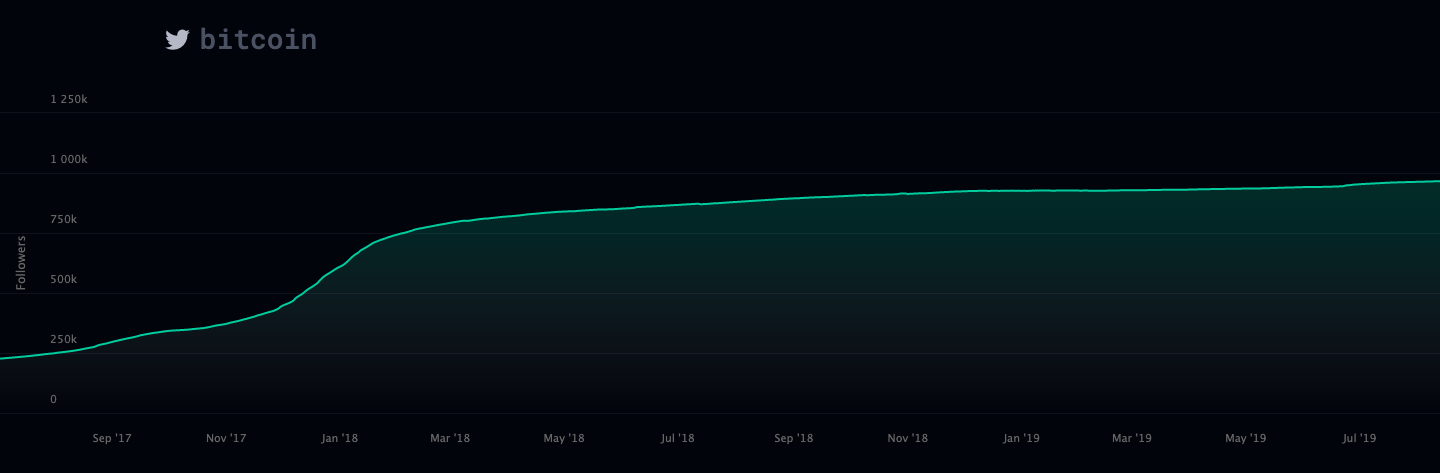The width and height of the screenshot is (1440, 473).
Task: Click the '0' y-axis value
Action: 54,400
